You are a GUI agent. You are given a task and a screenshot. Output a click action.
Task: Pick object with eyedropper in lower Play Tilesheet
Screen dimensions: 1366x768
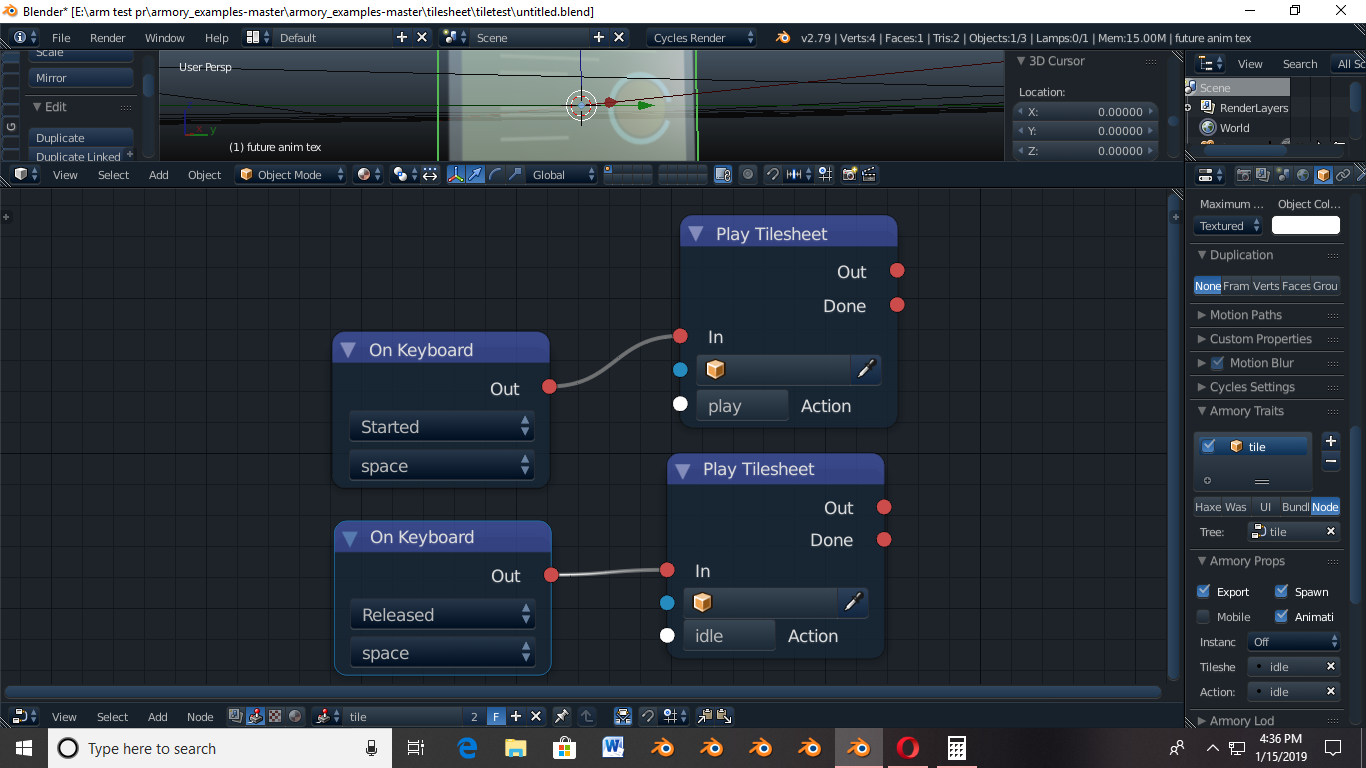(853, 602)
